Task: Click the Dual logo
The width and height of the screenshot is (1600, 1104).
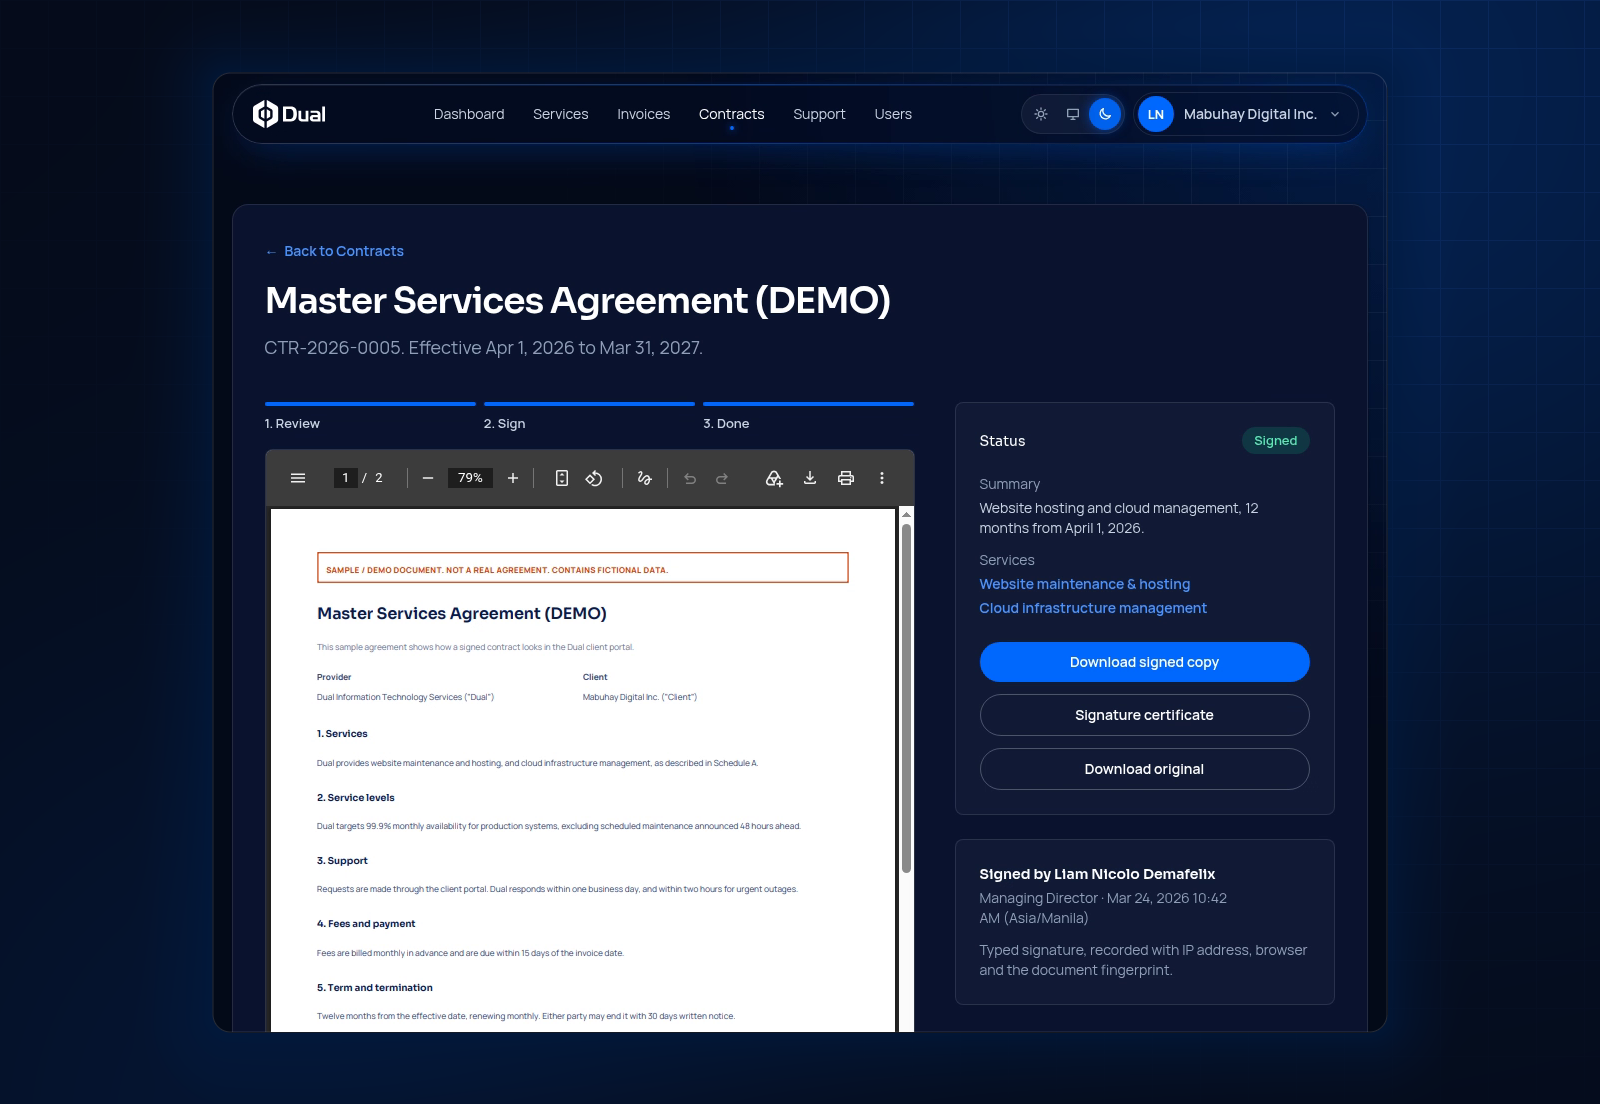Action: (x=289, y=114)
